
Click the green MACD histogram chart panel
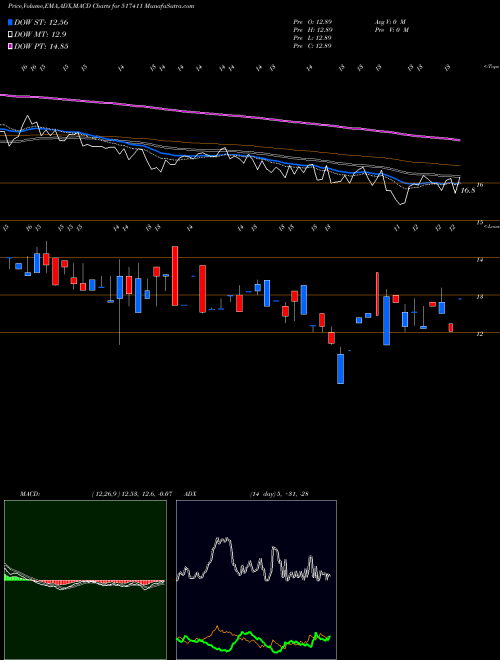85,580
